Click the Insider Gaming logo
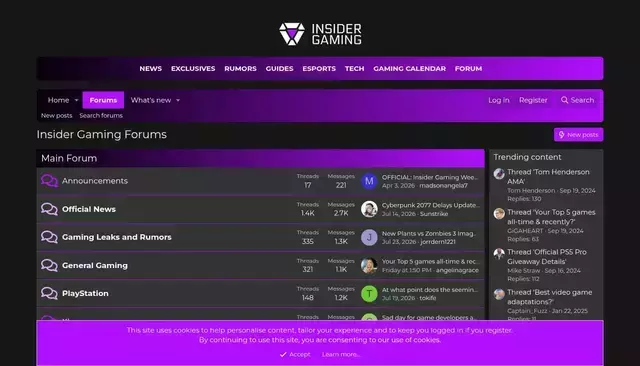 (x=320, y=34)
